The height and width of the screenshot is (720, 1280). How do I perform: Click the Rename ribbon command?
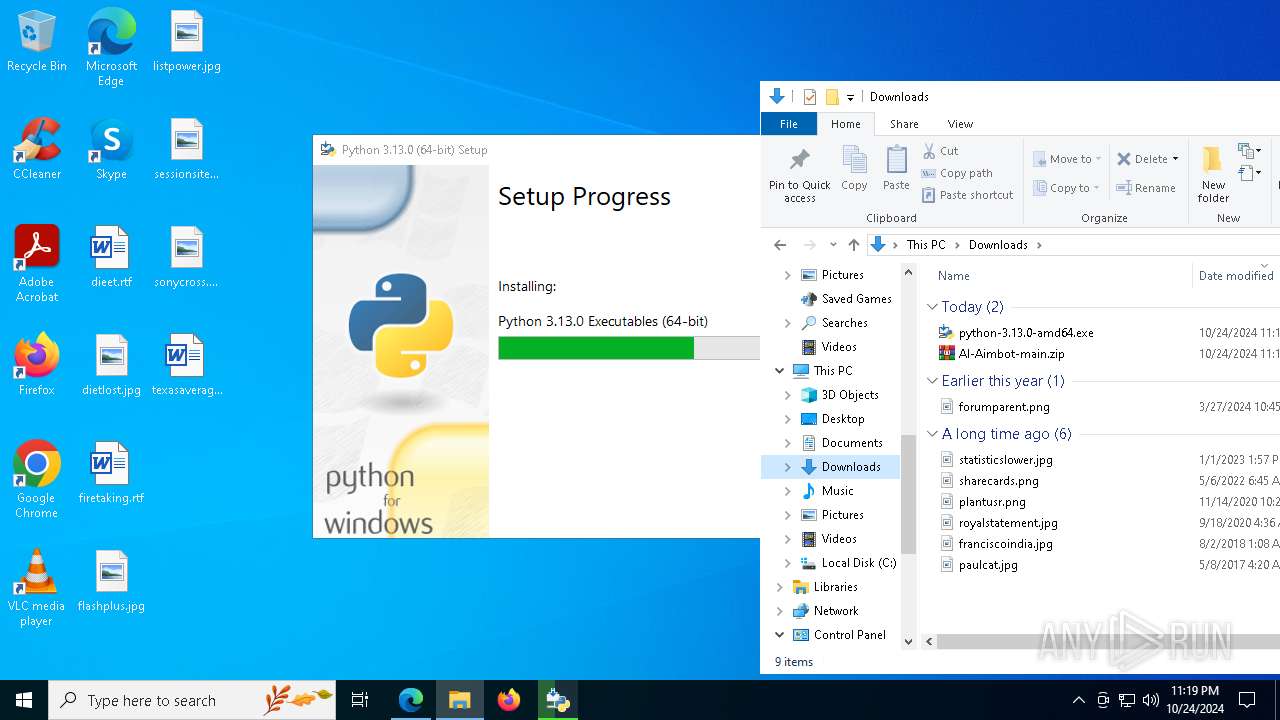(x=1146, y=188)
